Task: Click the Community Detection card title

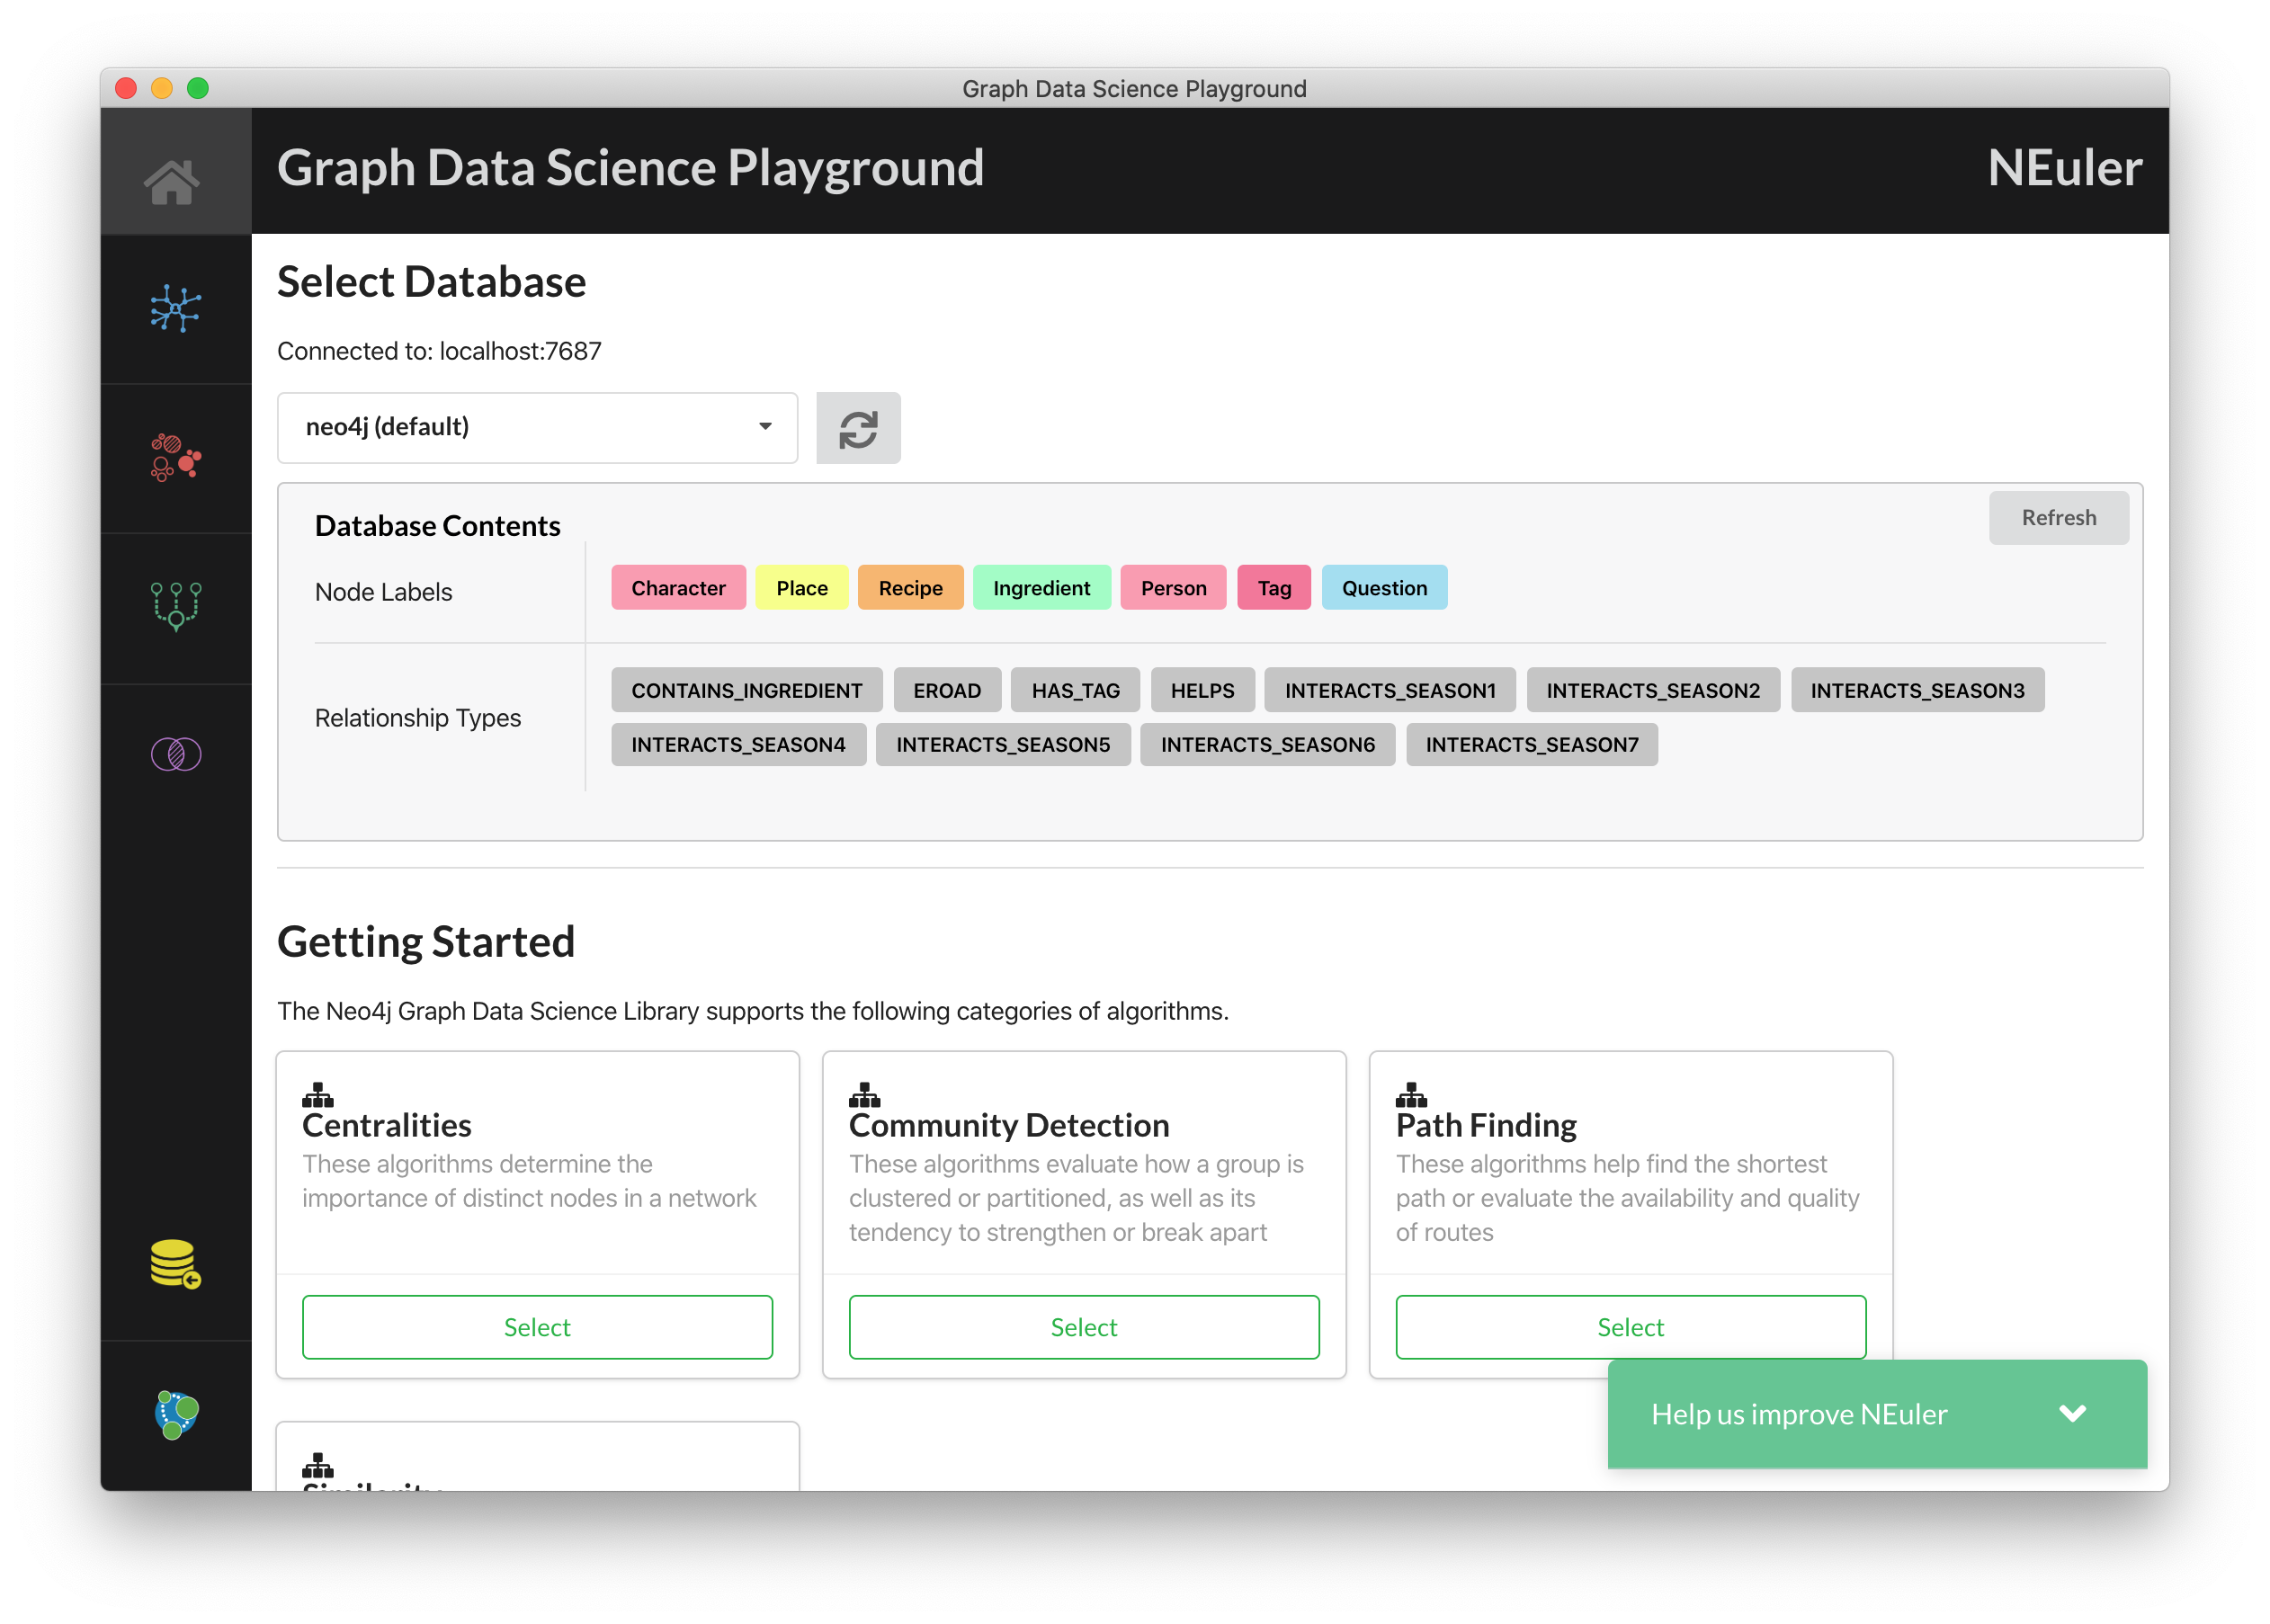Action: (x=1008, y=1125)
